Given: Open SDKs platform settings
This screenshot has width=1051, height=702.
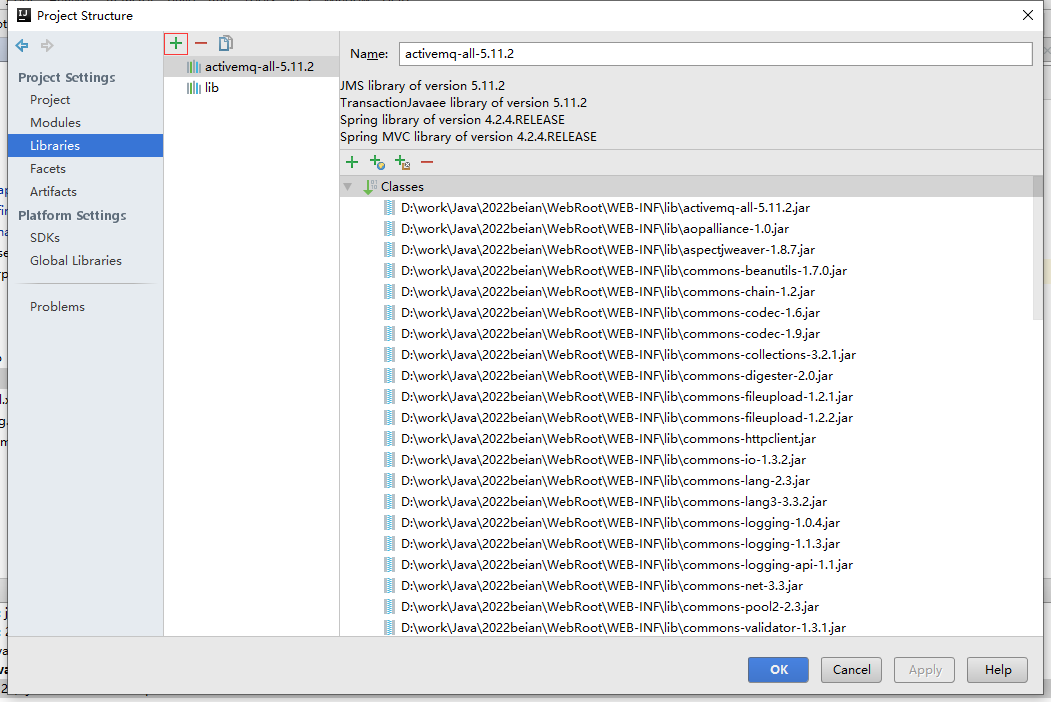Looking at the screenshot, I should (x=45, y=238).
